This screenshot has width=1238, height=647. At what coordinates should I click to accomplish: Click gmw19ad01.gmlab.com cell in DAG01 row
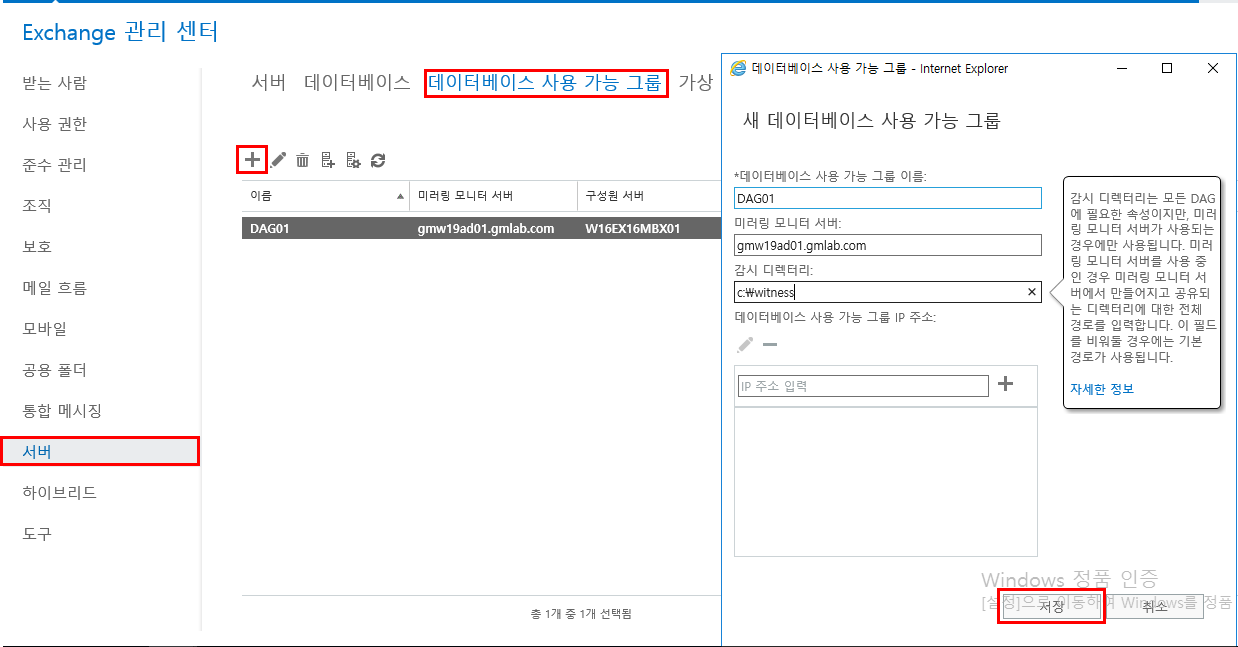tap(486, 228)
